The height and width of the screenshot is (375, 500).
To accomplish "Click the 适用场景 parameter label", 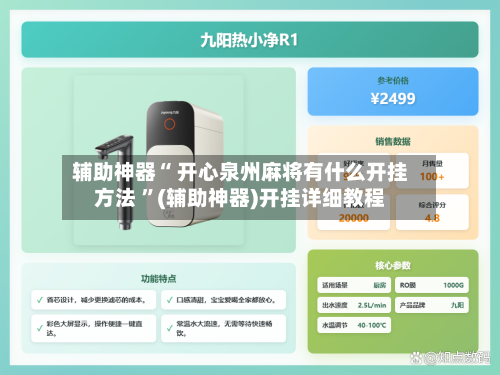I will (335, 285).
